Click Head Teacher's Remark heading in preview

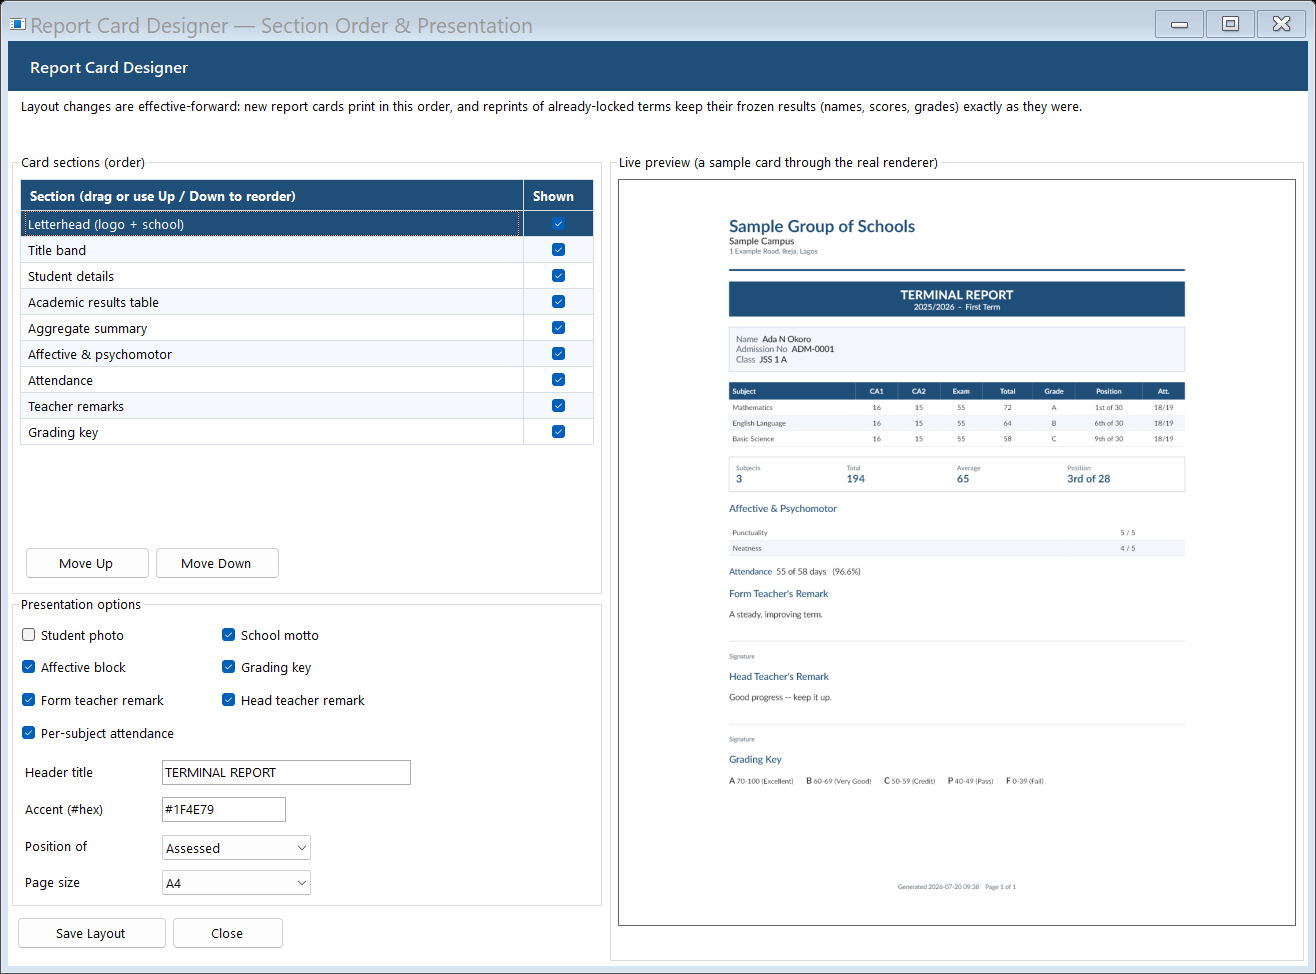click(x=779, y=677)
